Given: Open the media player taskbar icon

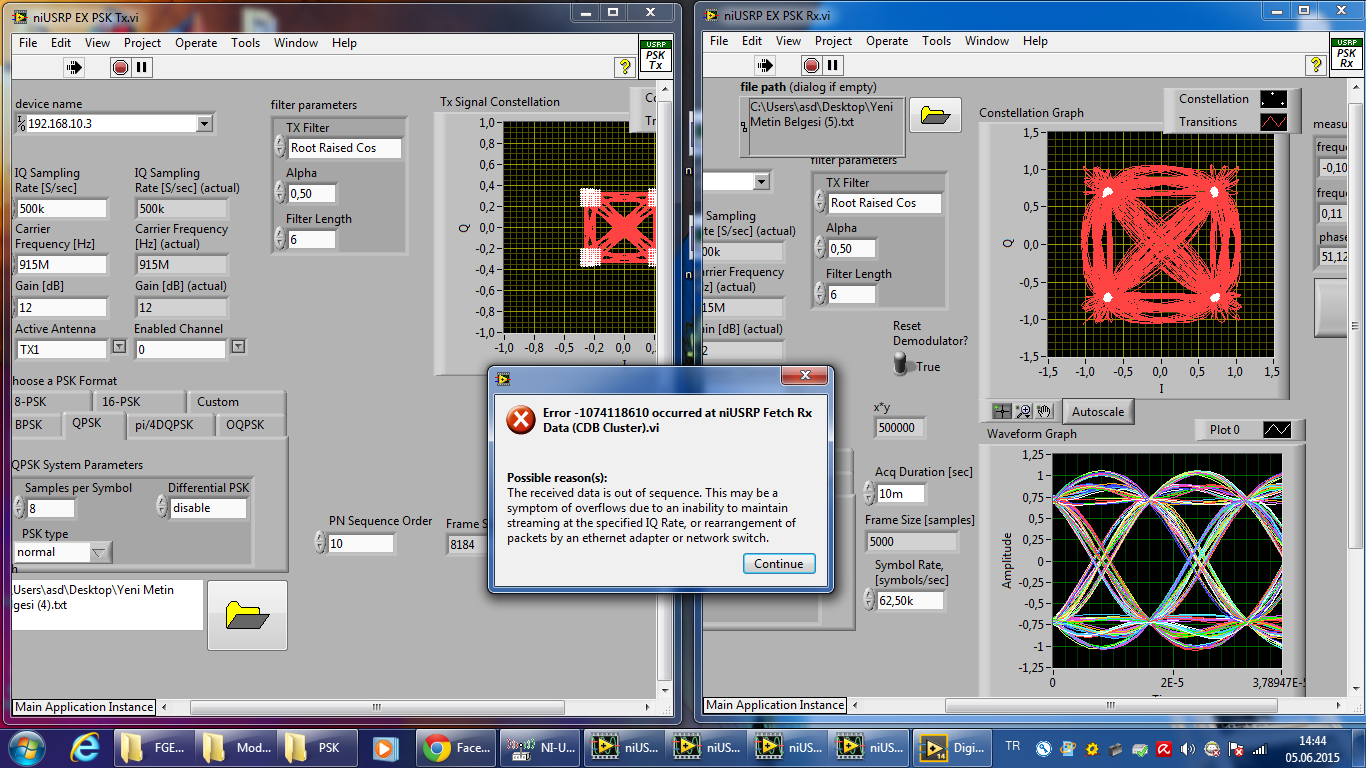Looking at the screenshot, I should pyautogui.click(x=384, y=747).
